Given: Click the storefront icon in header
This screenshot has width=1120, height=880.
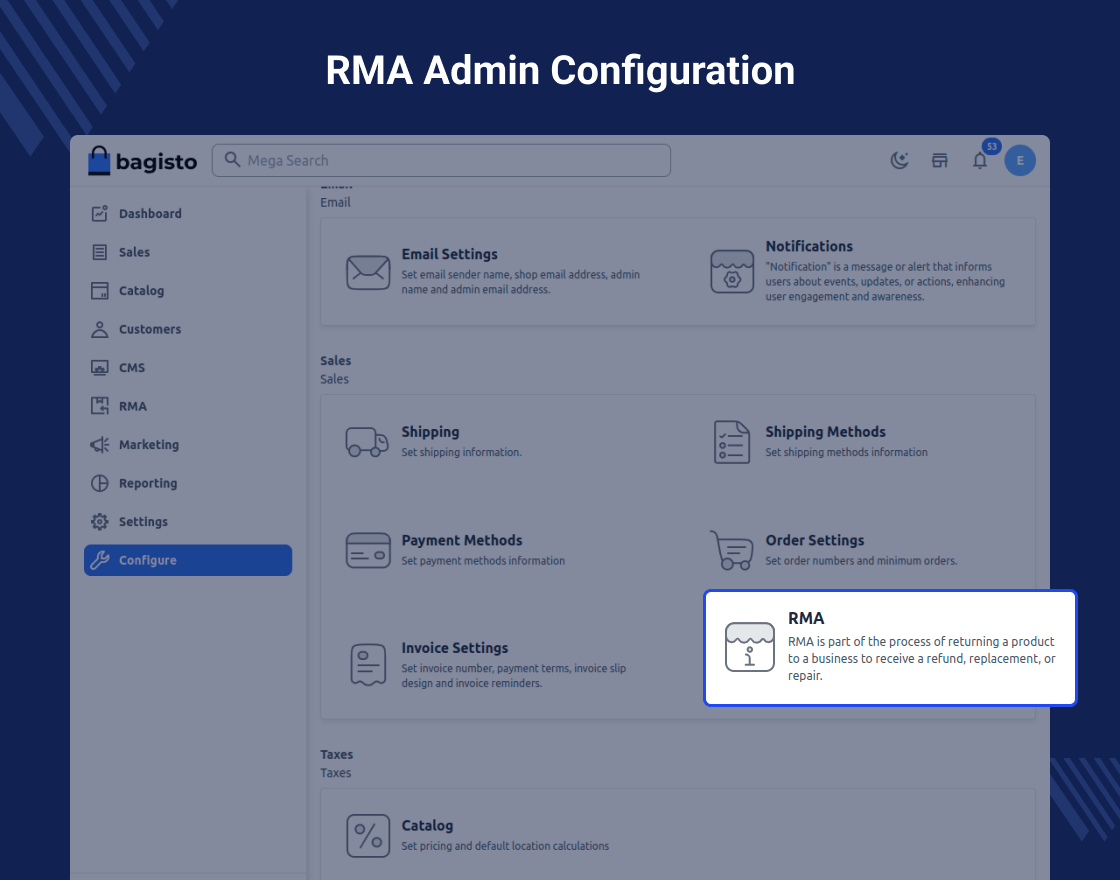Looking at the screenshot, I should tap(939, 161).
